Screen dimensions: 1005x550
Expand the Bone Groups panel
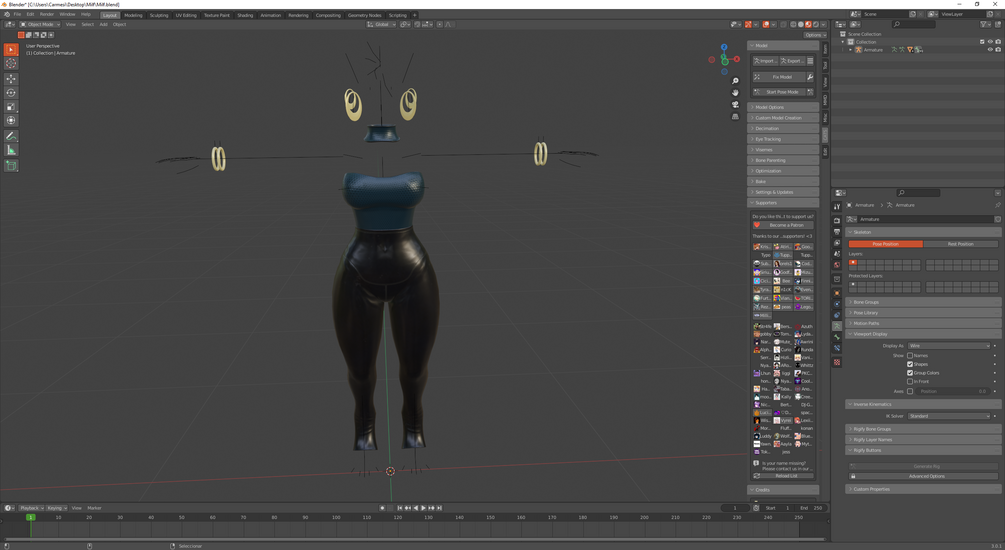coord(923,302)
